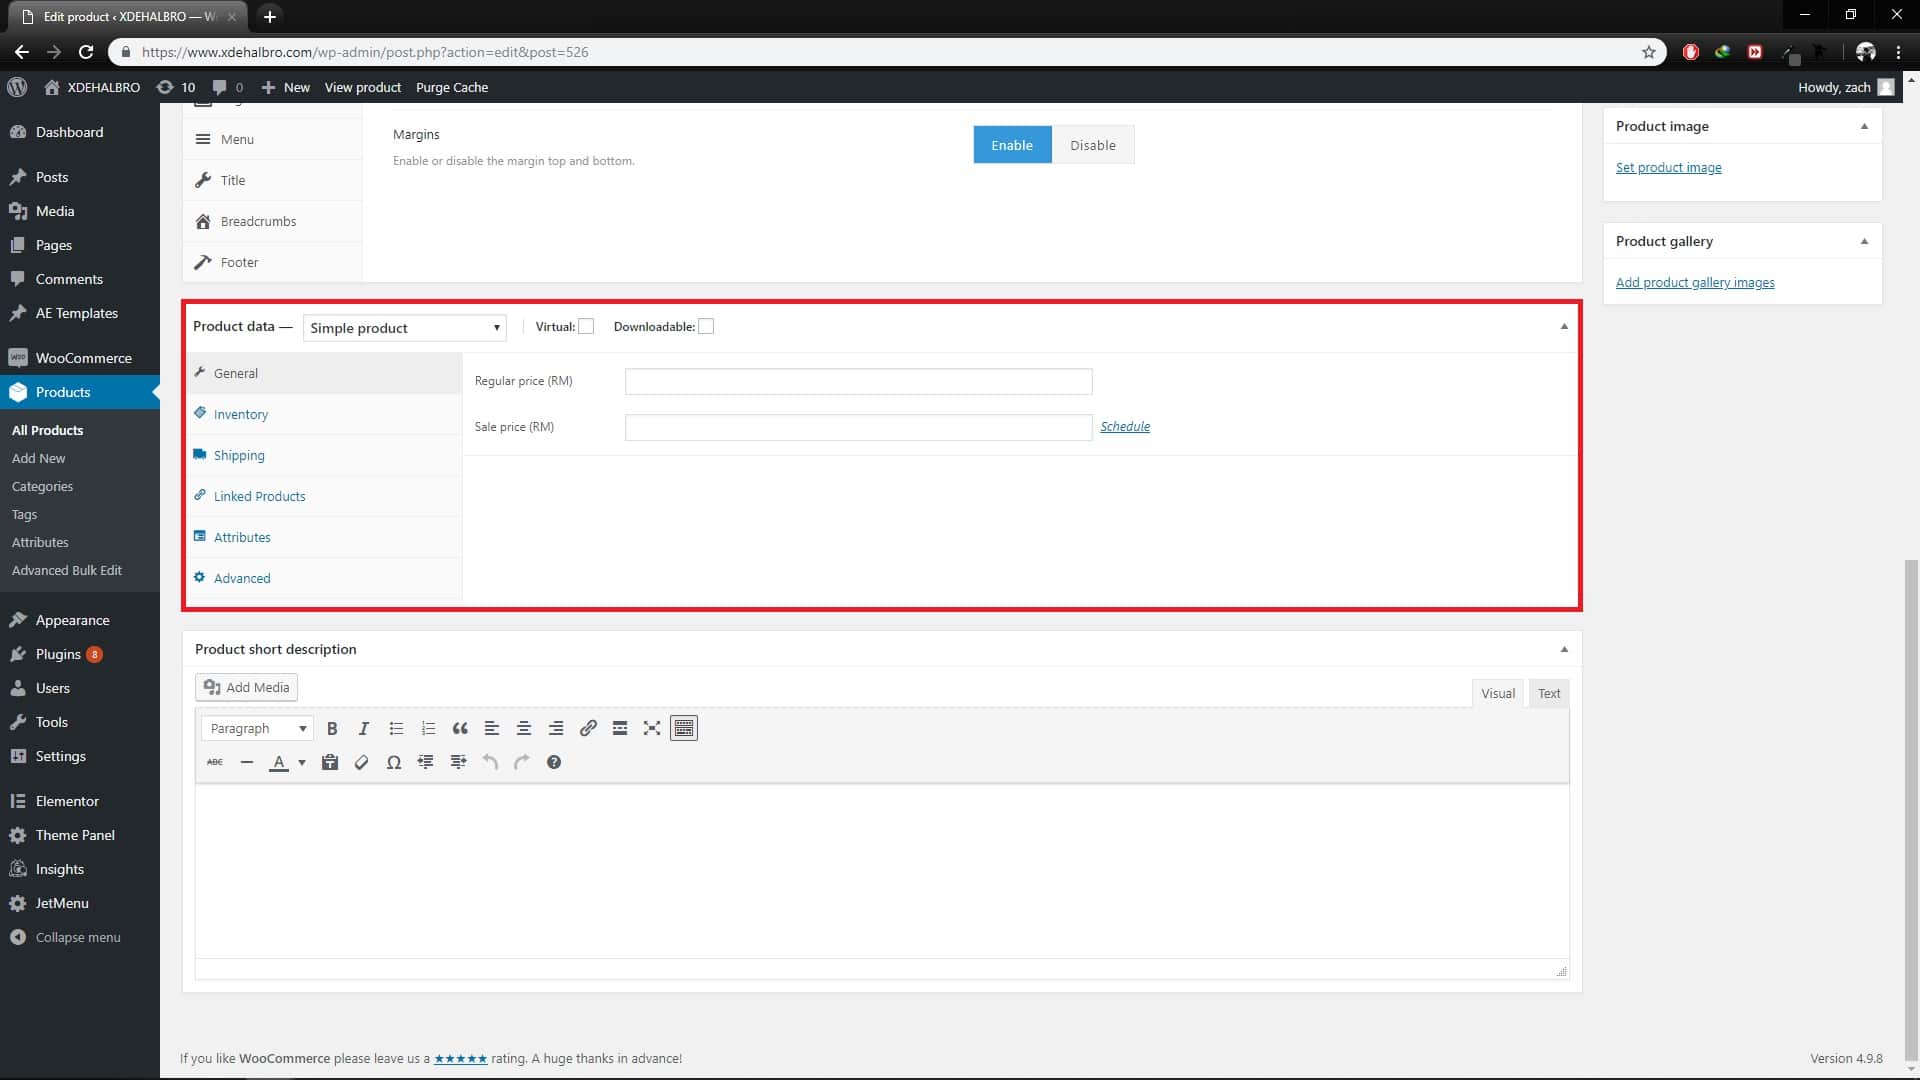Screen dimensions: 1920x1080
Task: Toggle bold in the short description editor
Action: [332, 728]
